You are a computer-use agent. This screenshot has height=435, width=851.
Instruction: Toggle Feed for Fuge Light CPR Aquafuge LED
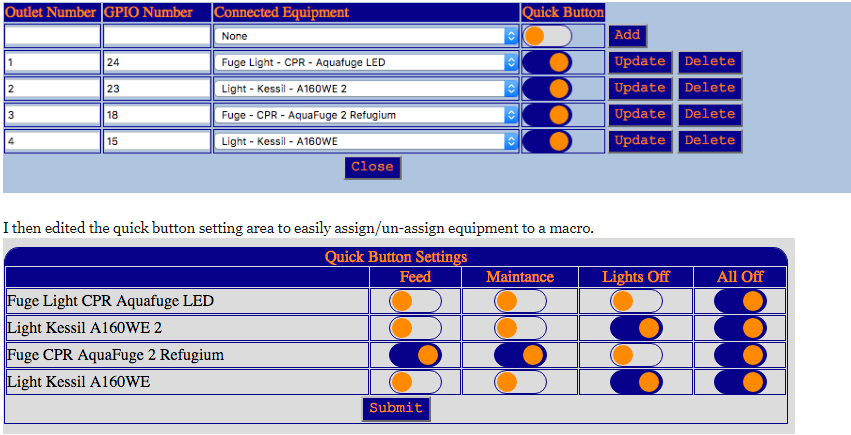415,301
